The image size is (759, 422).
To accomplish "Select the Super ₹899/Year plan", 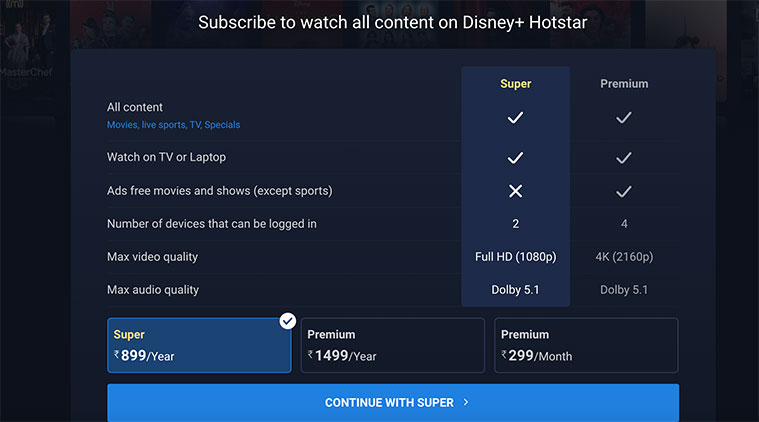I will click(x=199, y=345).
